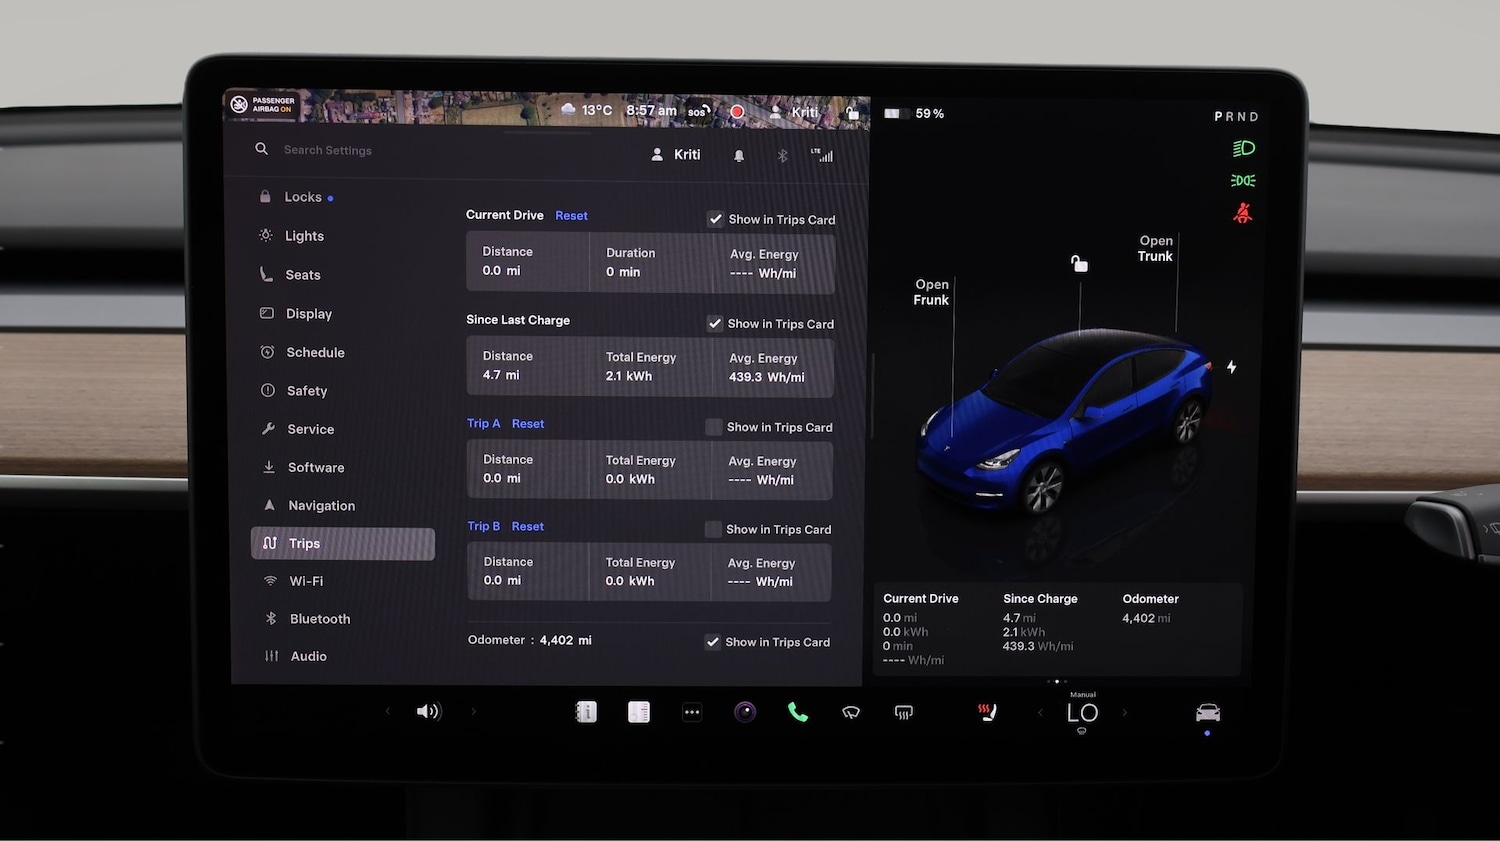
Task: Open the Wi-Fi settings section
Action: 306,581
